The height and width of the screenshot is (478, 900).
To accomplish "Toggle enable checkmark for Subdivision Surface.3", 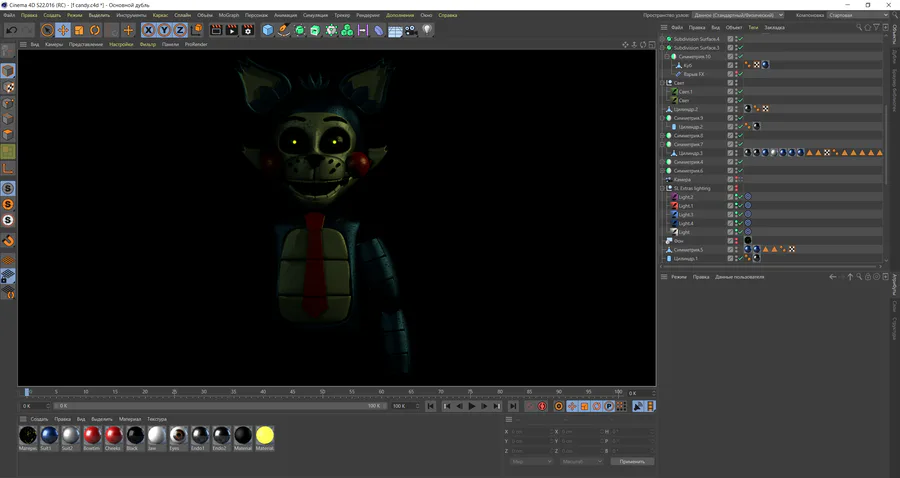I will (x=740, y=48).
